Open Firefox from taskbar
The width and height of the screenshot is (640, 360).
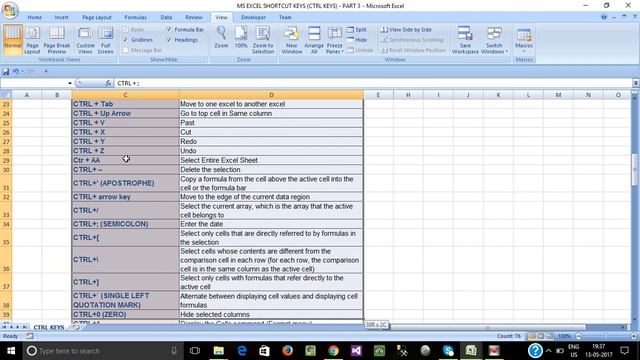click(287, 351)
